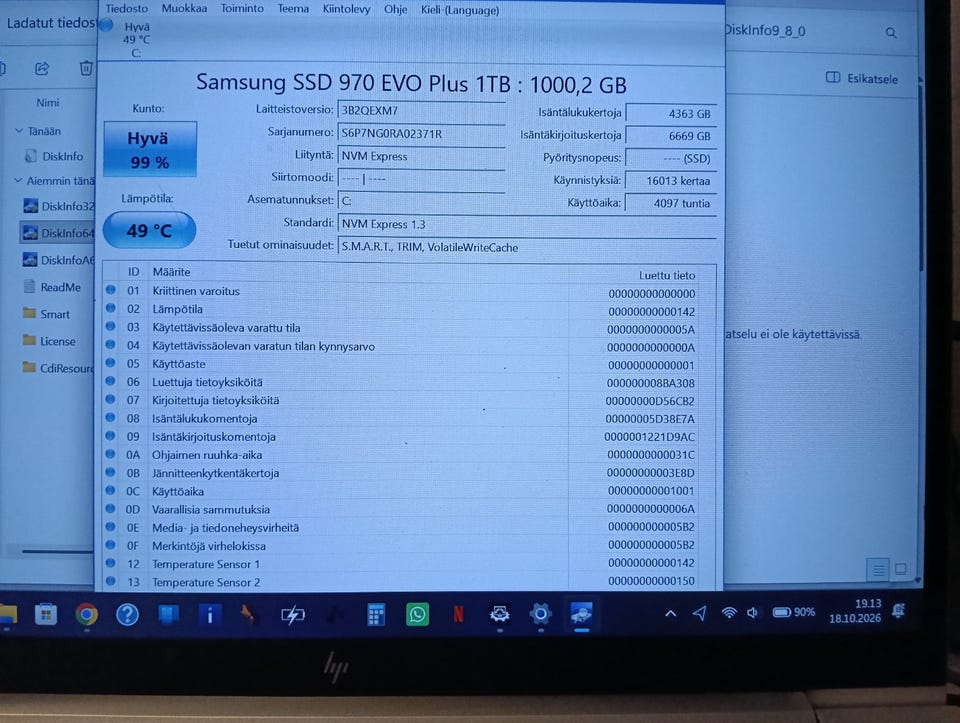This screenshot has width=960, height=723.
Task: Open WhatsApp from the taskbar
Action: pyautogui.click(x=417, y=614)
